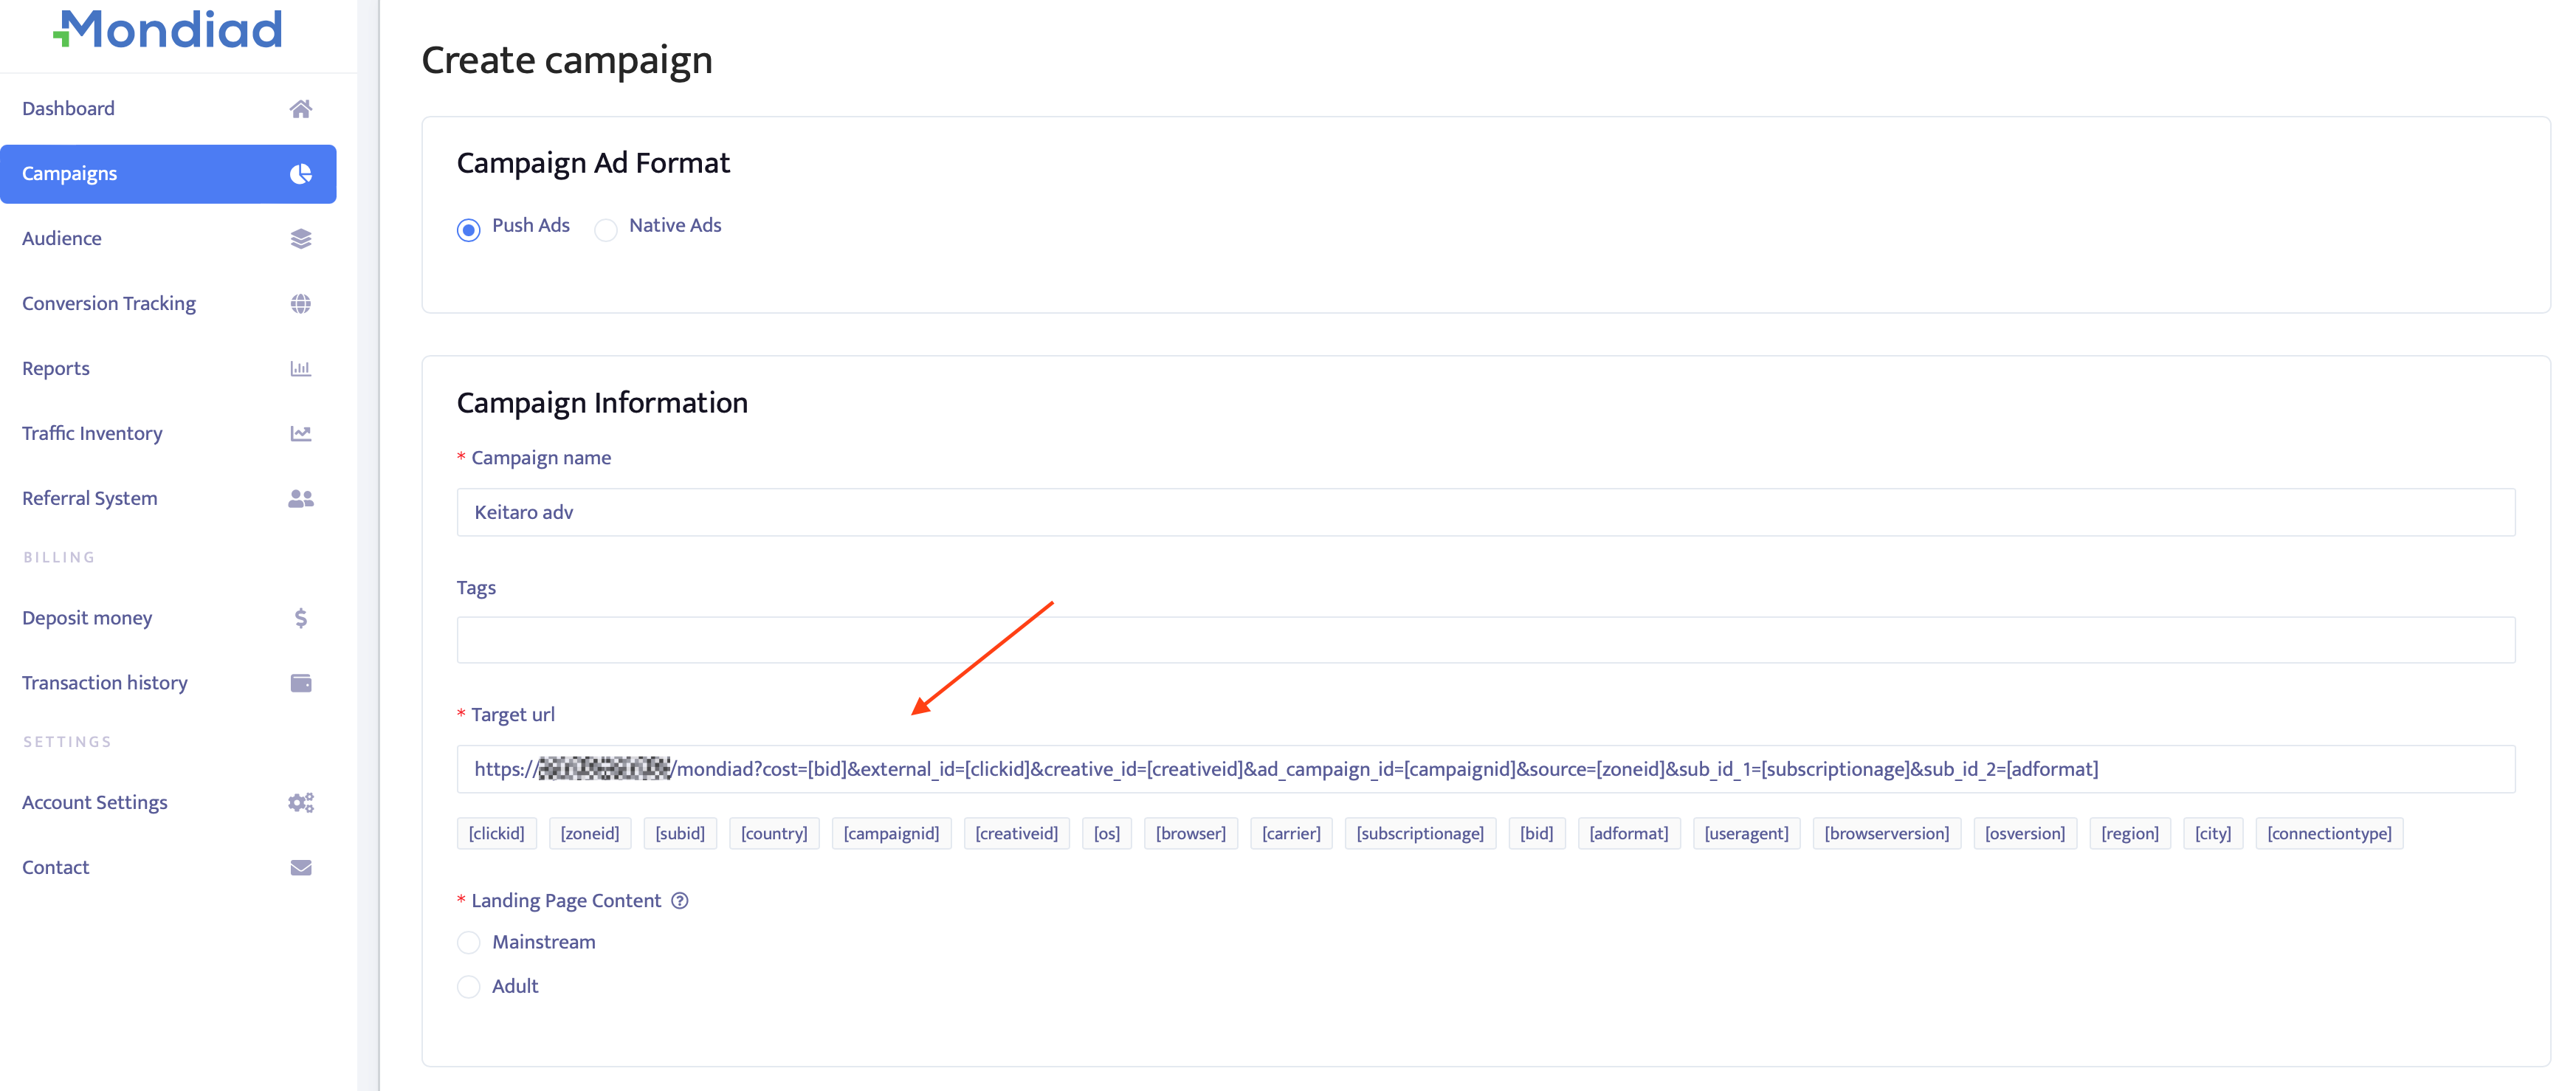Select the Mainstream landing page option
Viewport: 2576px width, 1091px height.
[469, 943]
